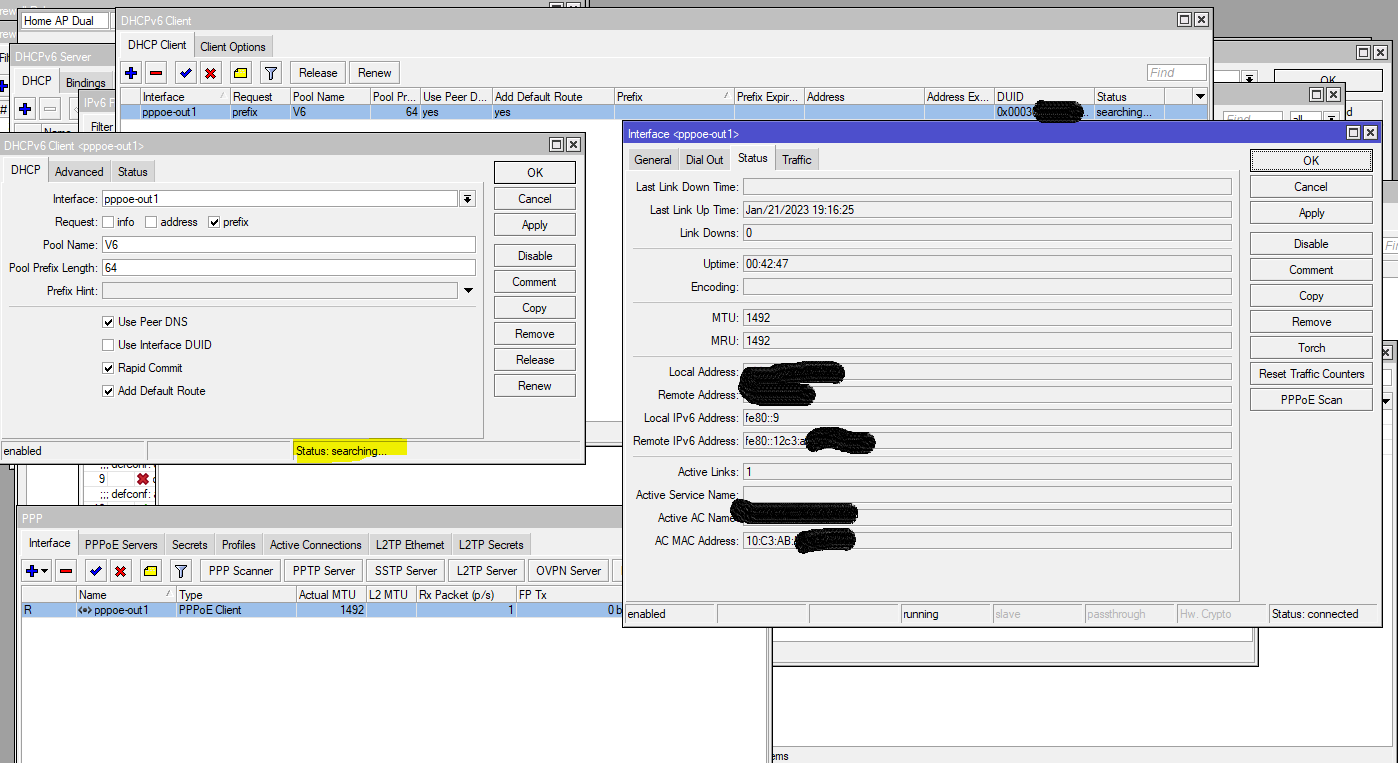Click the Actual MTU column header in PPP
Image resolution: width=1398 pixels, height=763 pixels.
coord(330,595)
